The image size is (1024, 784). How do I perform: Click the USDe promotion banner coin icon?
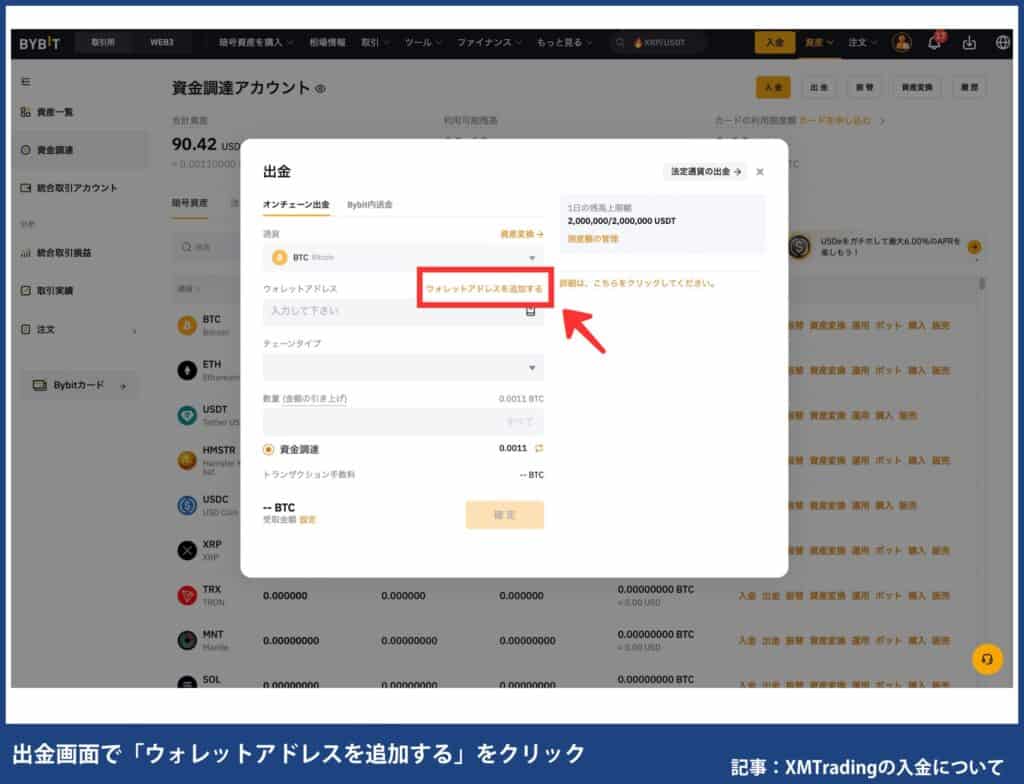(x=800, y=246)
